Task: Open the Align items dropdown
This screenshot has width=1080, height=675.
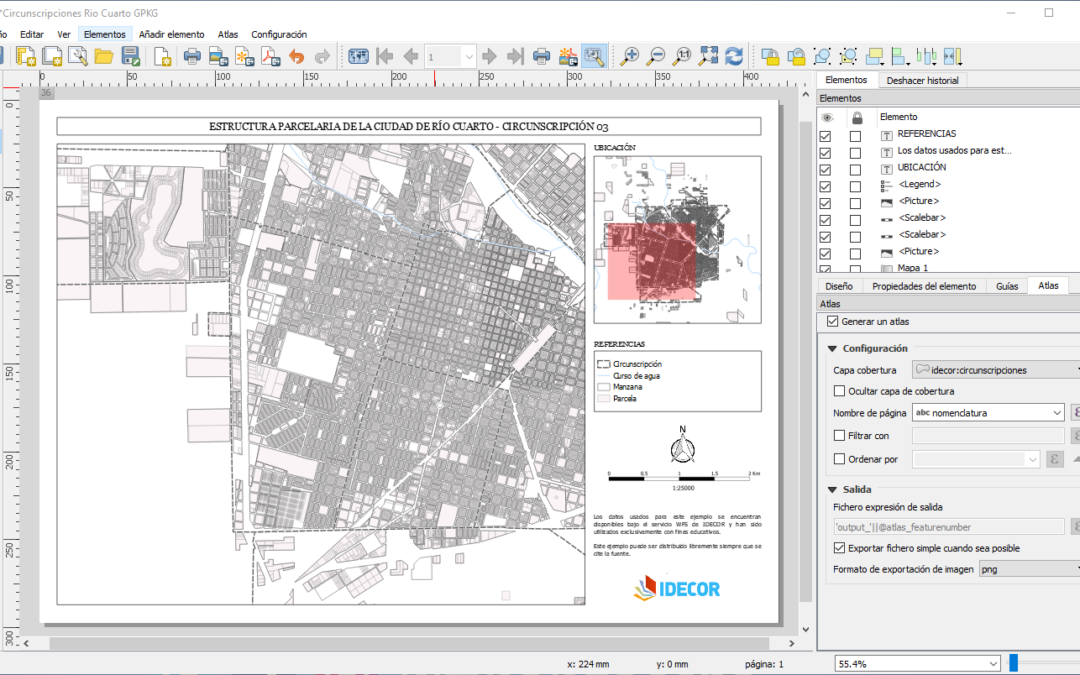Action: click(x=901, y=56)
